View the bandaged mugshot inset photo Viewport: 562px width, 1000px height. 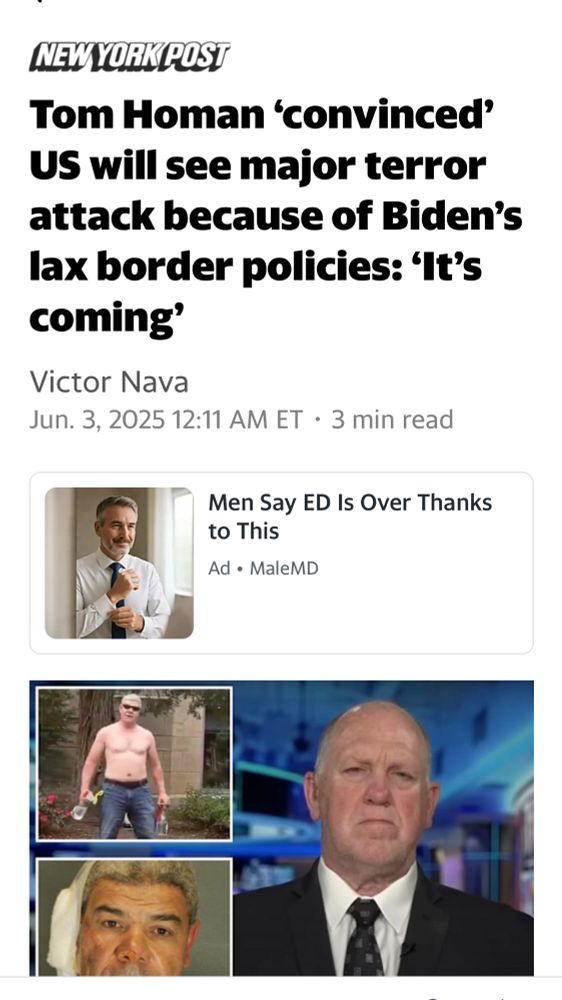pyautogui.click(x=134, y=917)
